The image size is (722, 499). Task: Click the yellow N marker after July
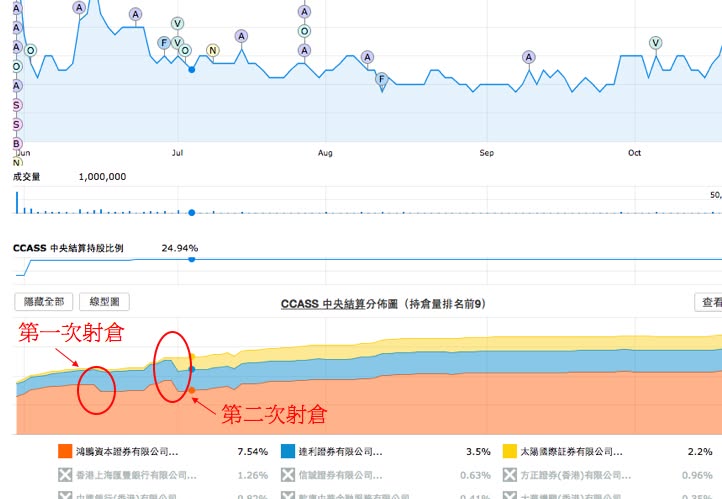212,51
